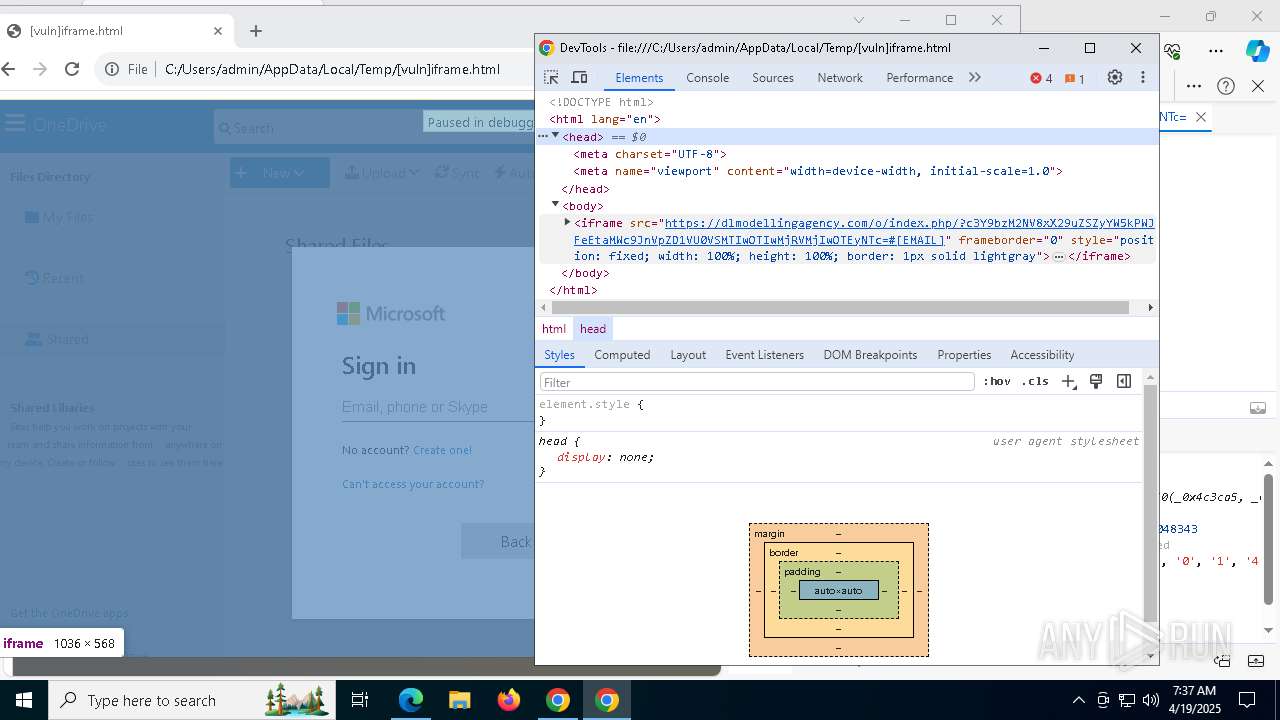Viewport: 1280px width, 720px height.
Task: Switch to the Network tab
Action: coord(840,78)
